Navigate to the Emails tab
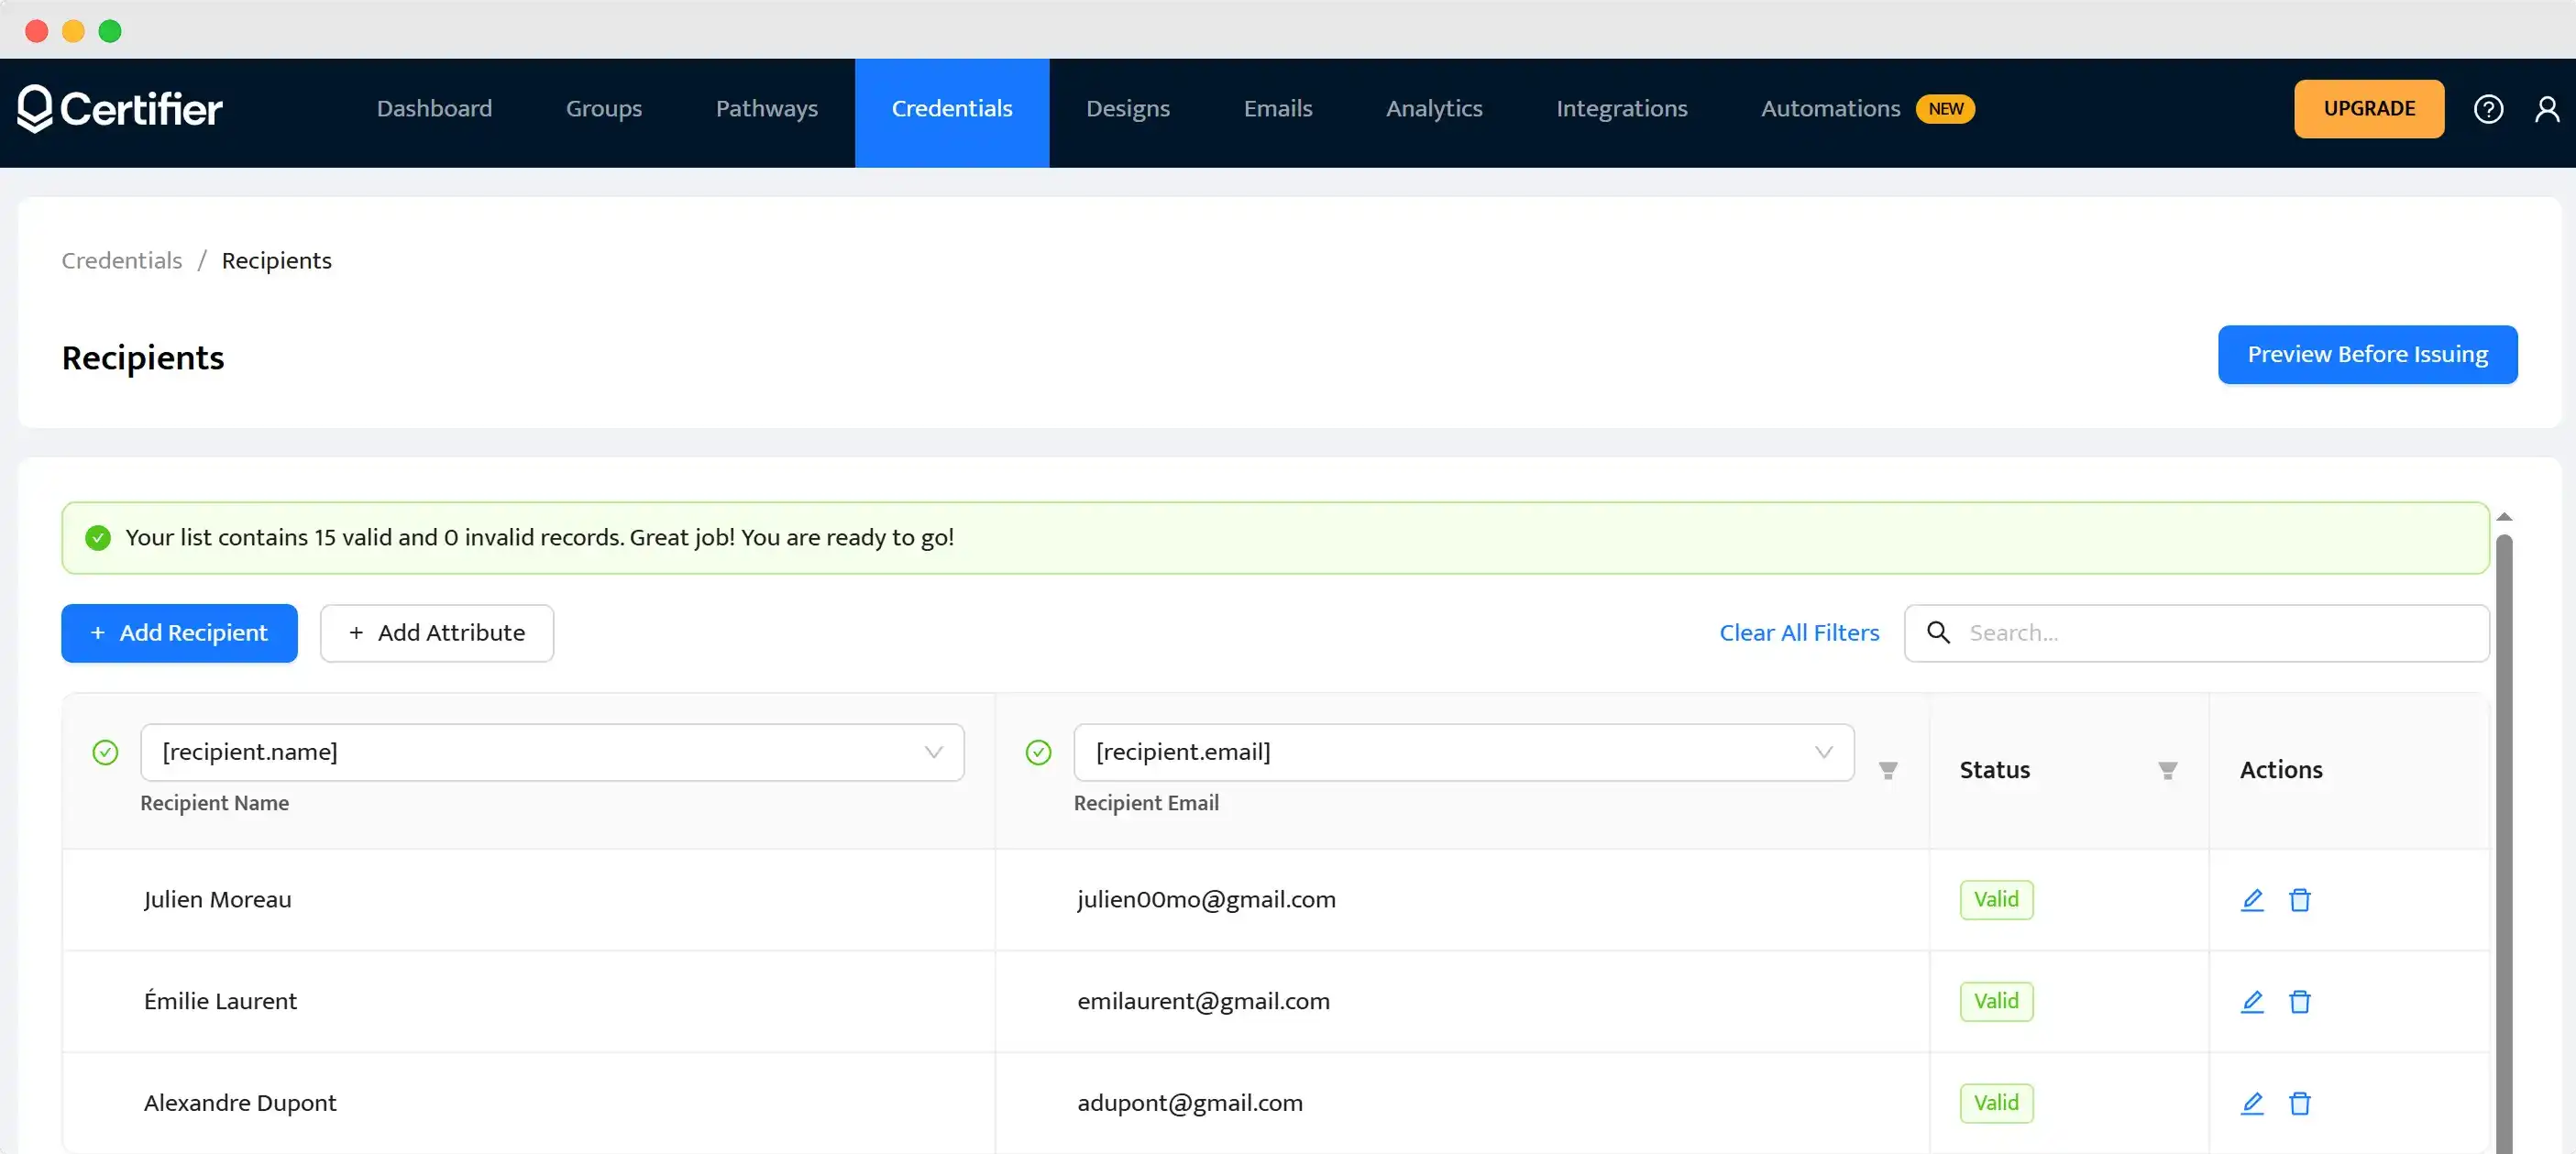Image resolution: width=2576 pixels, height=1154 pixels. [x=1278, y=109]
